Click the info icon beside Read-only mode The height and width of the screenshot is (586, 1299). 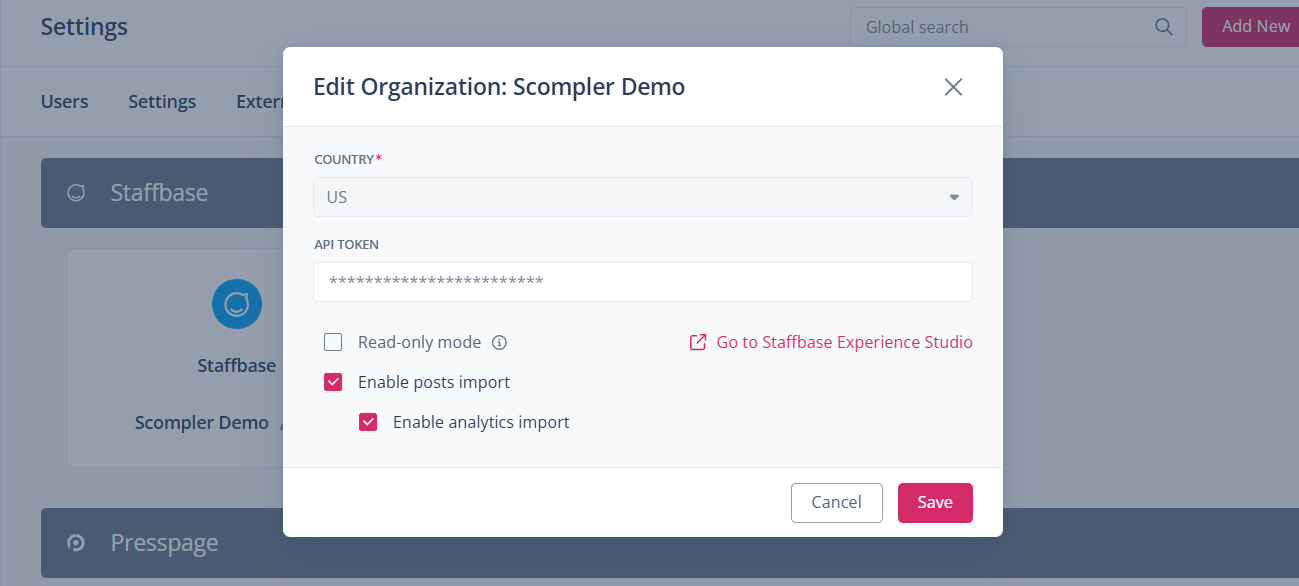click(500, 343)
